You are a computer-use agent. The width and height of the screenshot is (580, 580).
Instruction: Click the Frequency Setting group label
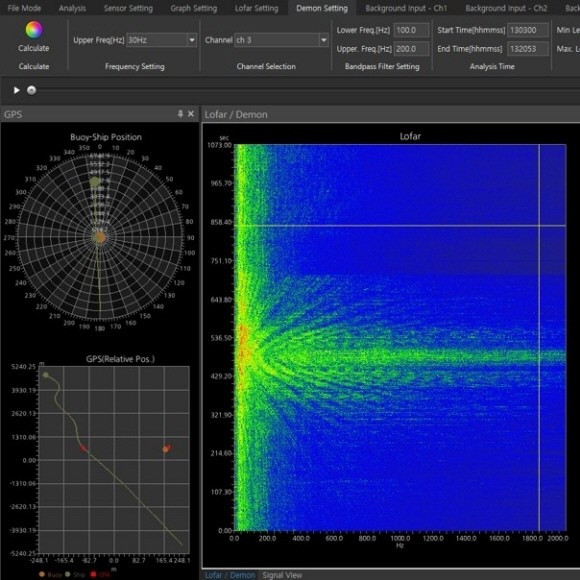[x=135, y=67]
